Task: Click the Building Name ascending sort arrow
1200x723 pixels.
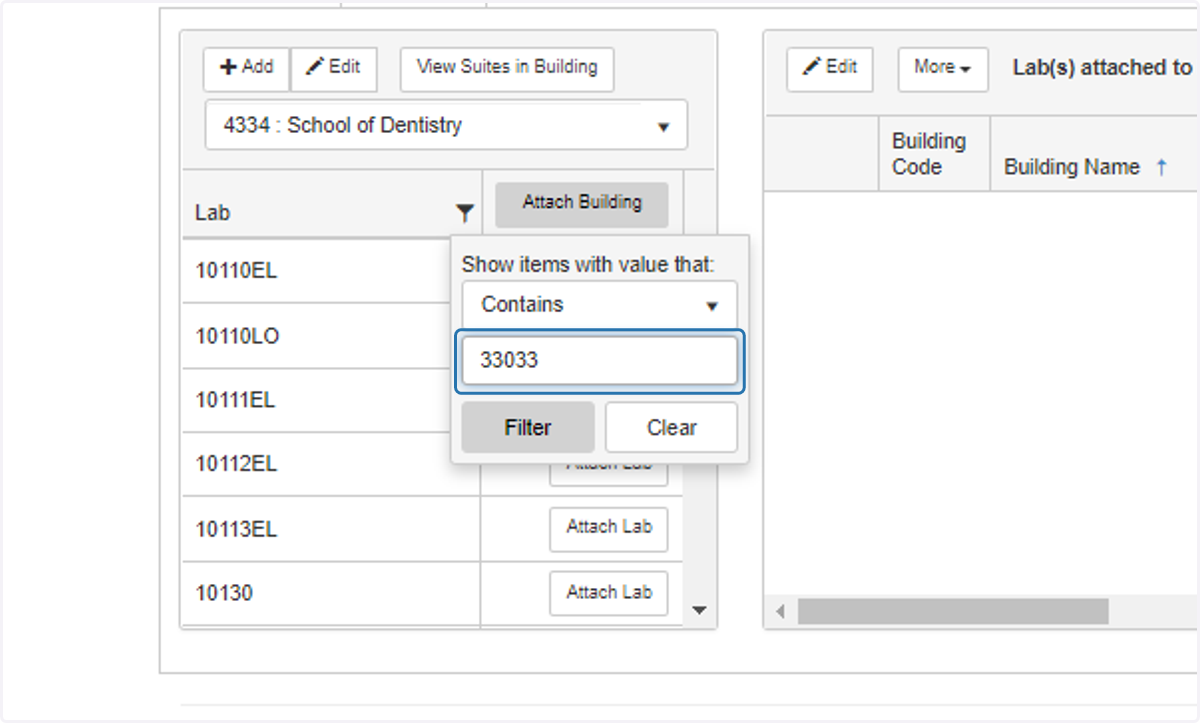Action: 1161,168
